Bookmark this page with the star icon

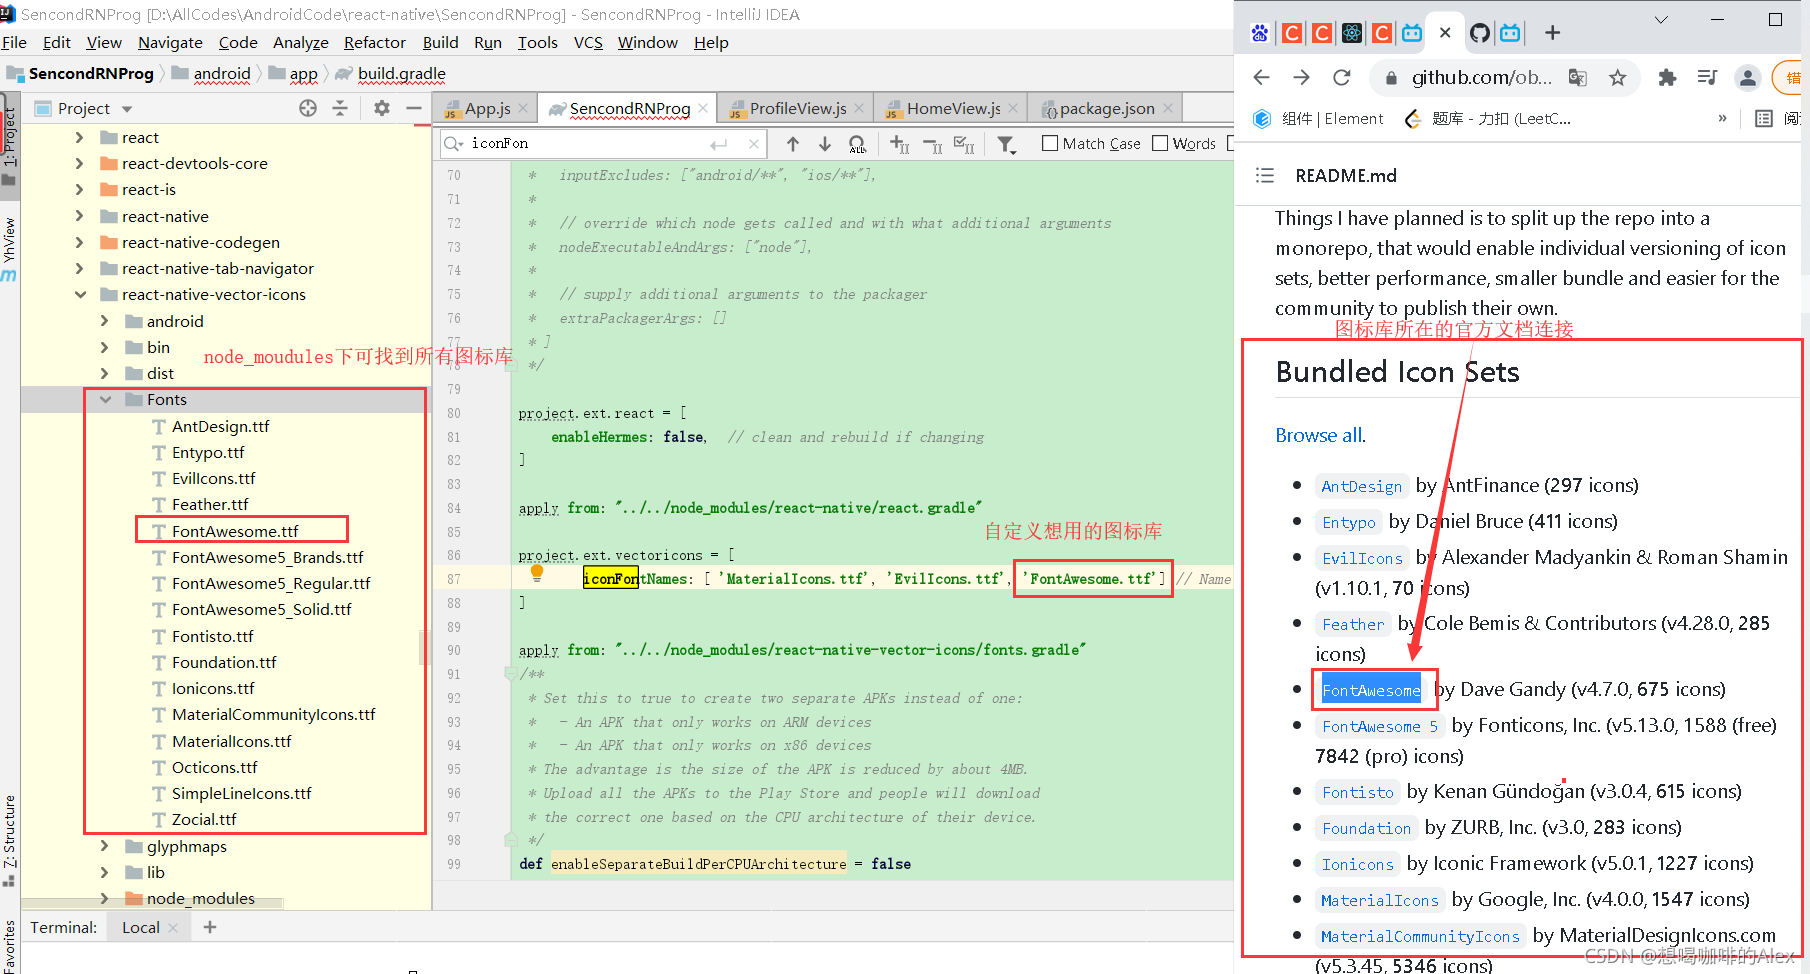[1617, 77]
